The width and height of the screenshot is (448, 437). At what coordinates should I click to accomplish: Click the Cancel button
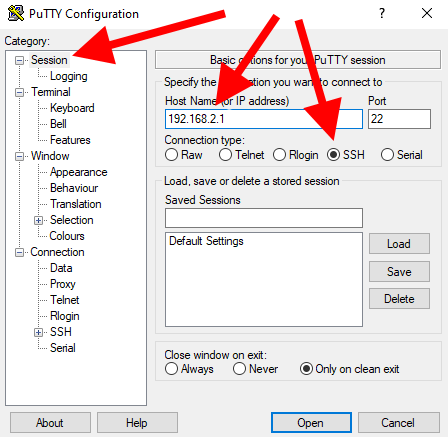pos(399,423)
